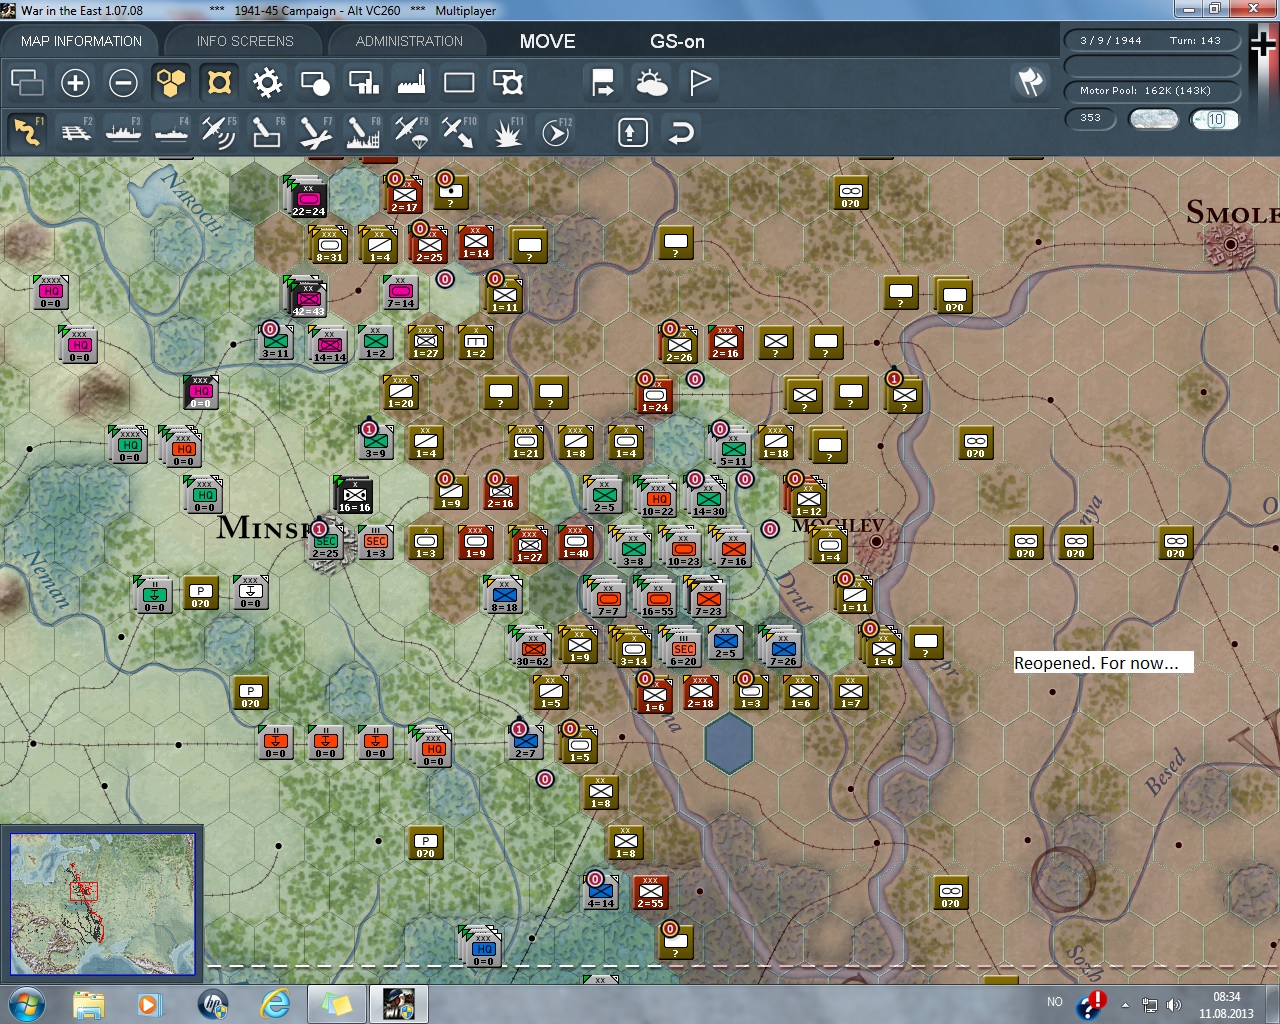Select the F9 air transport mode
This screenshot has width=1280, height=1024.
click(x=411, y=132)
